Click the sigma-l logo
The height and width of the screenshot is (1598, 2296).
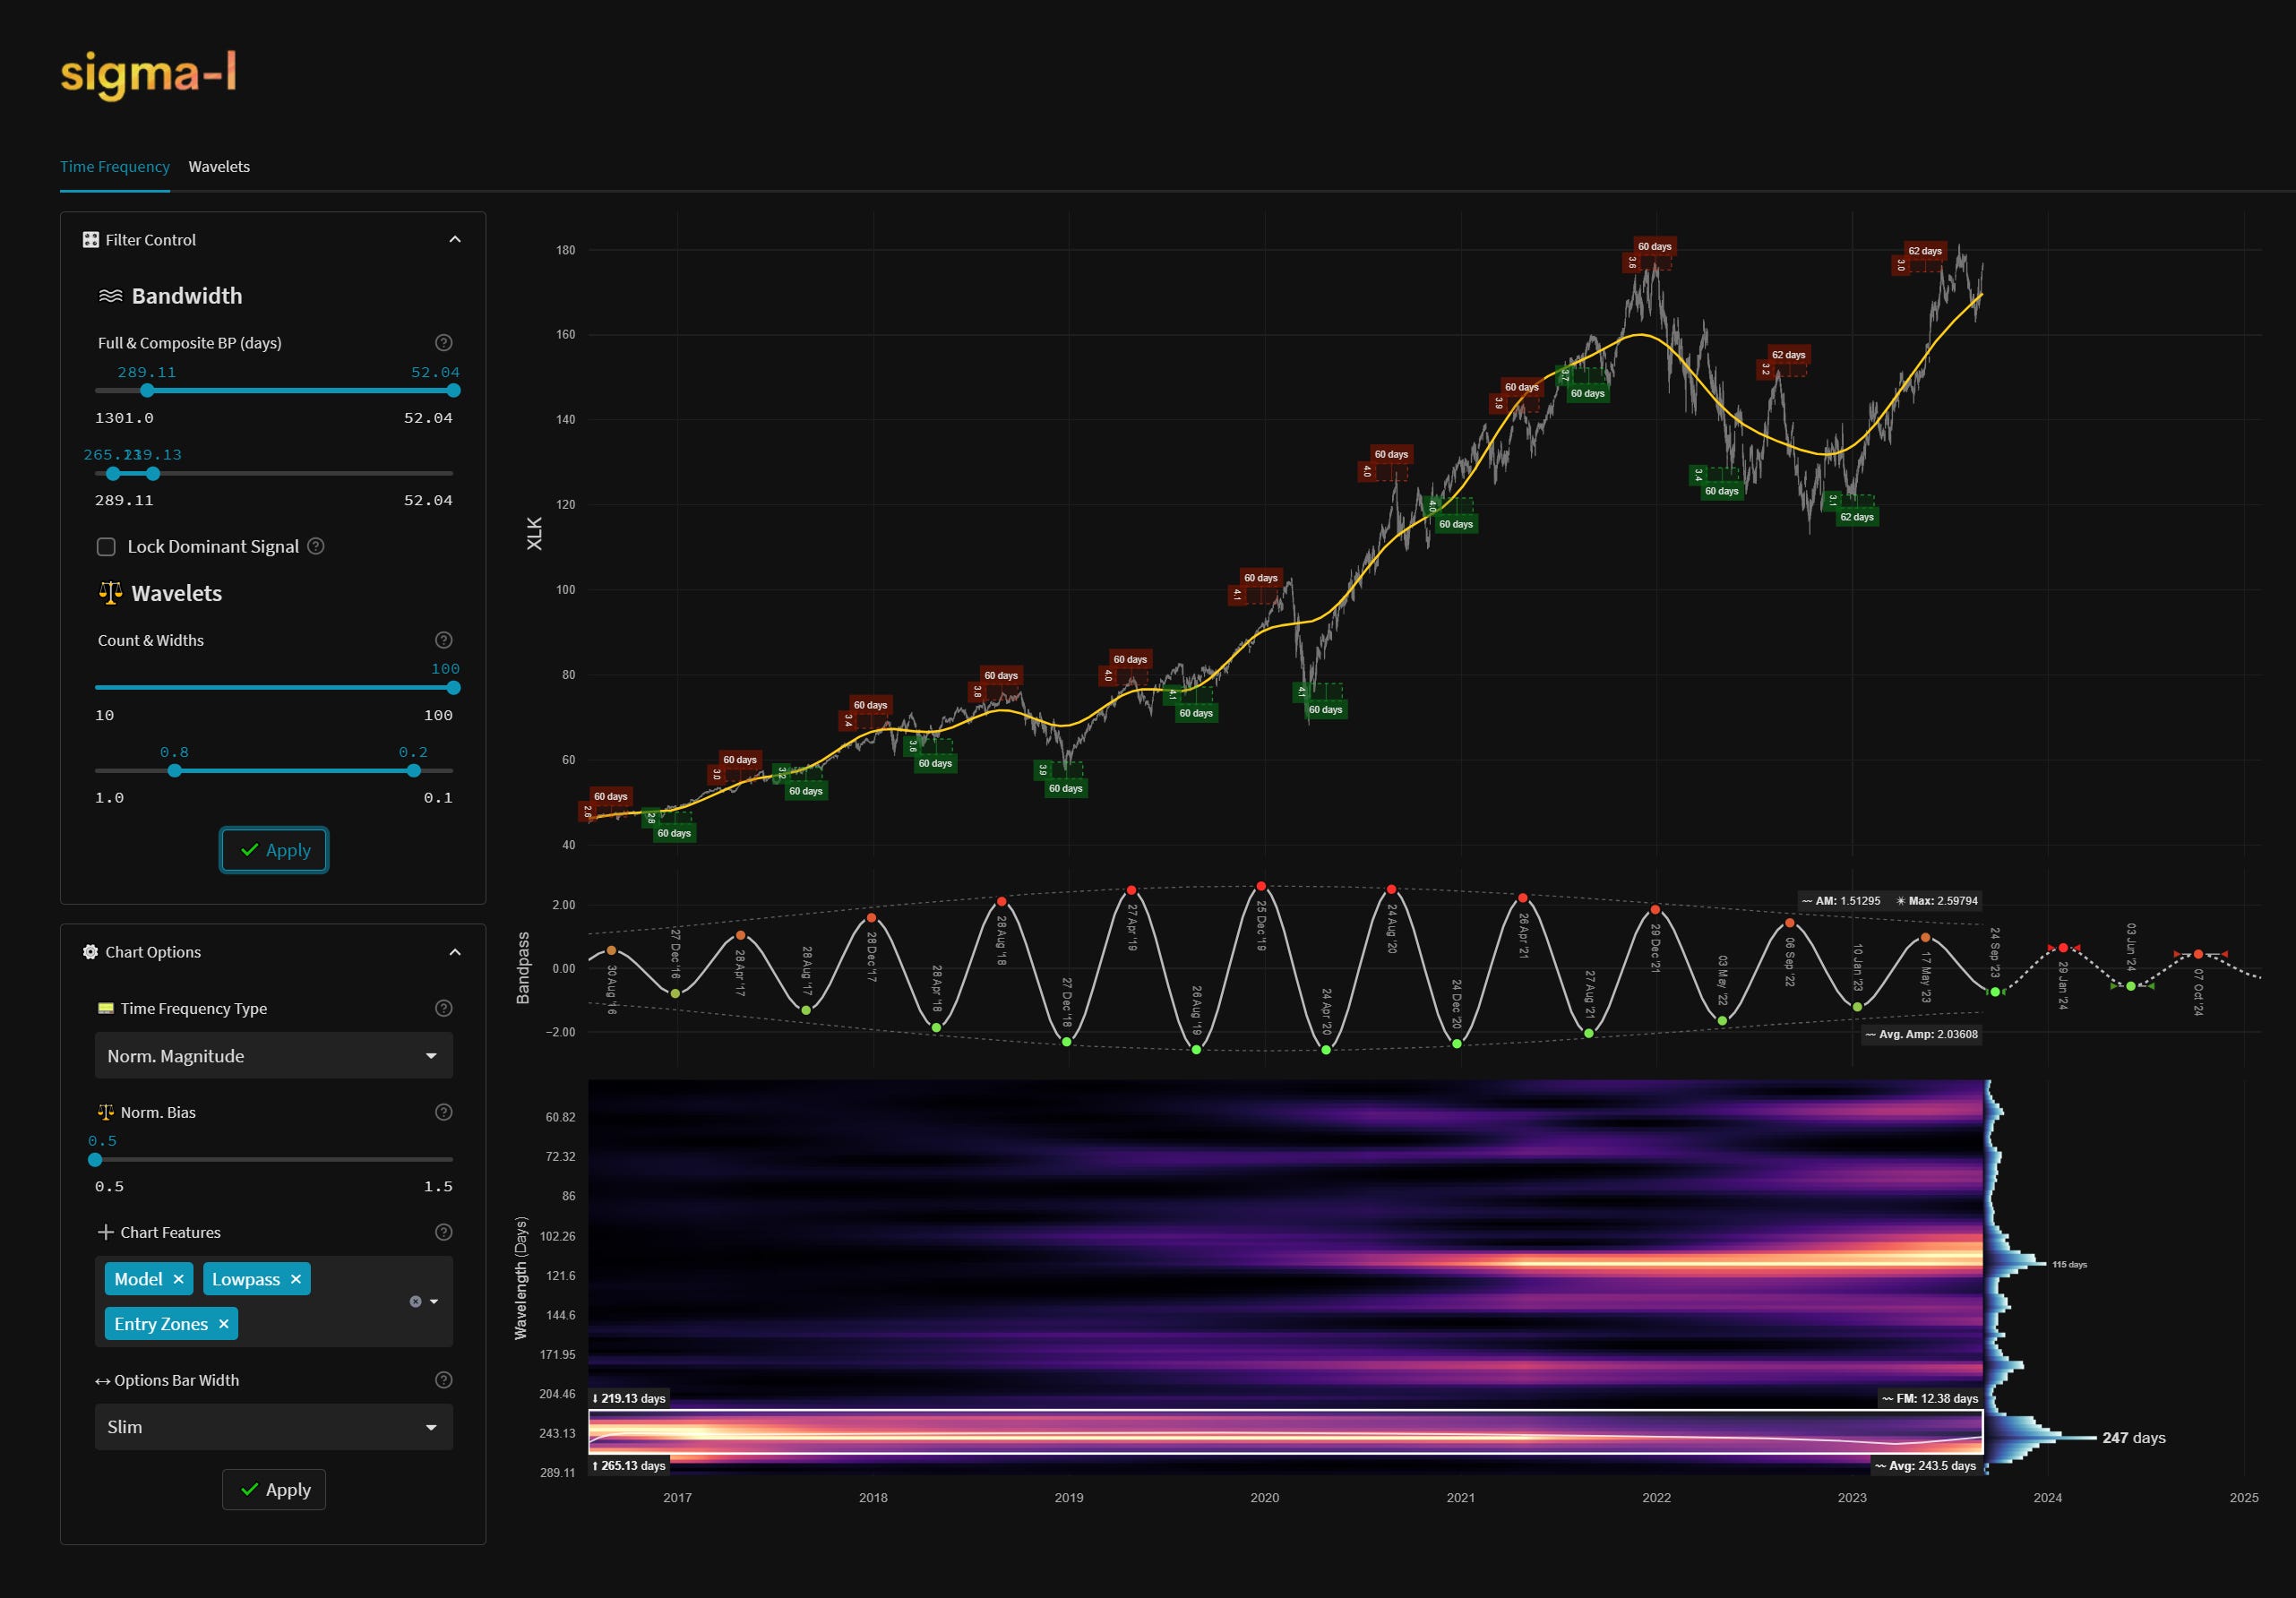point(148,74)
